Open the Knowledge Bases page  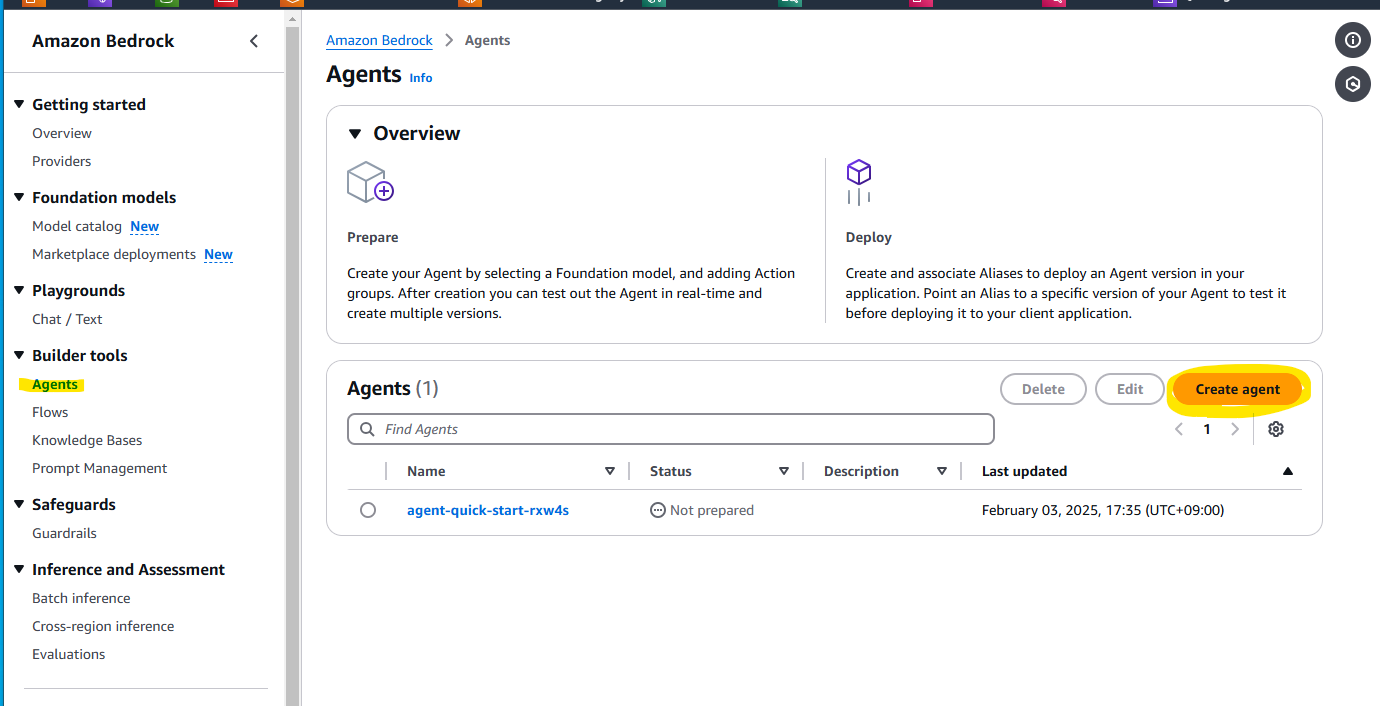click(x=87, y=440)
